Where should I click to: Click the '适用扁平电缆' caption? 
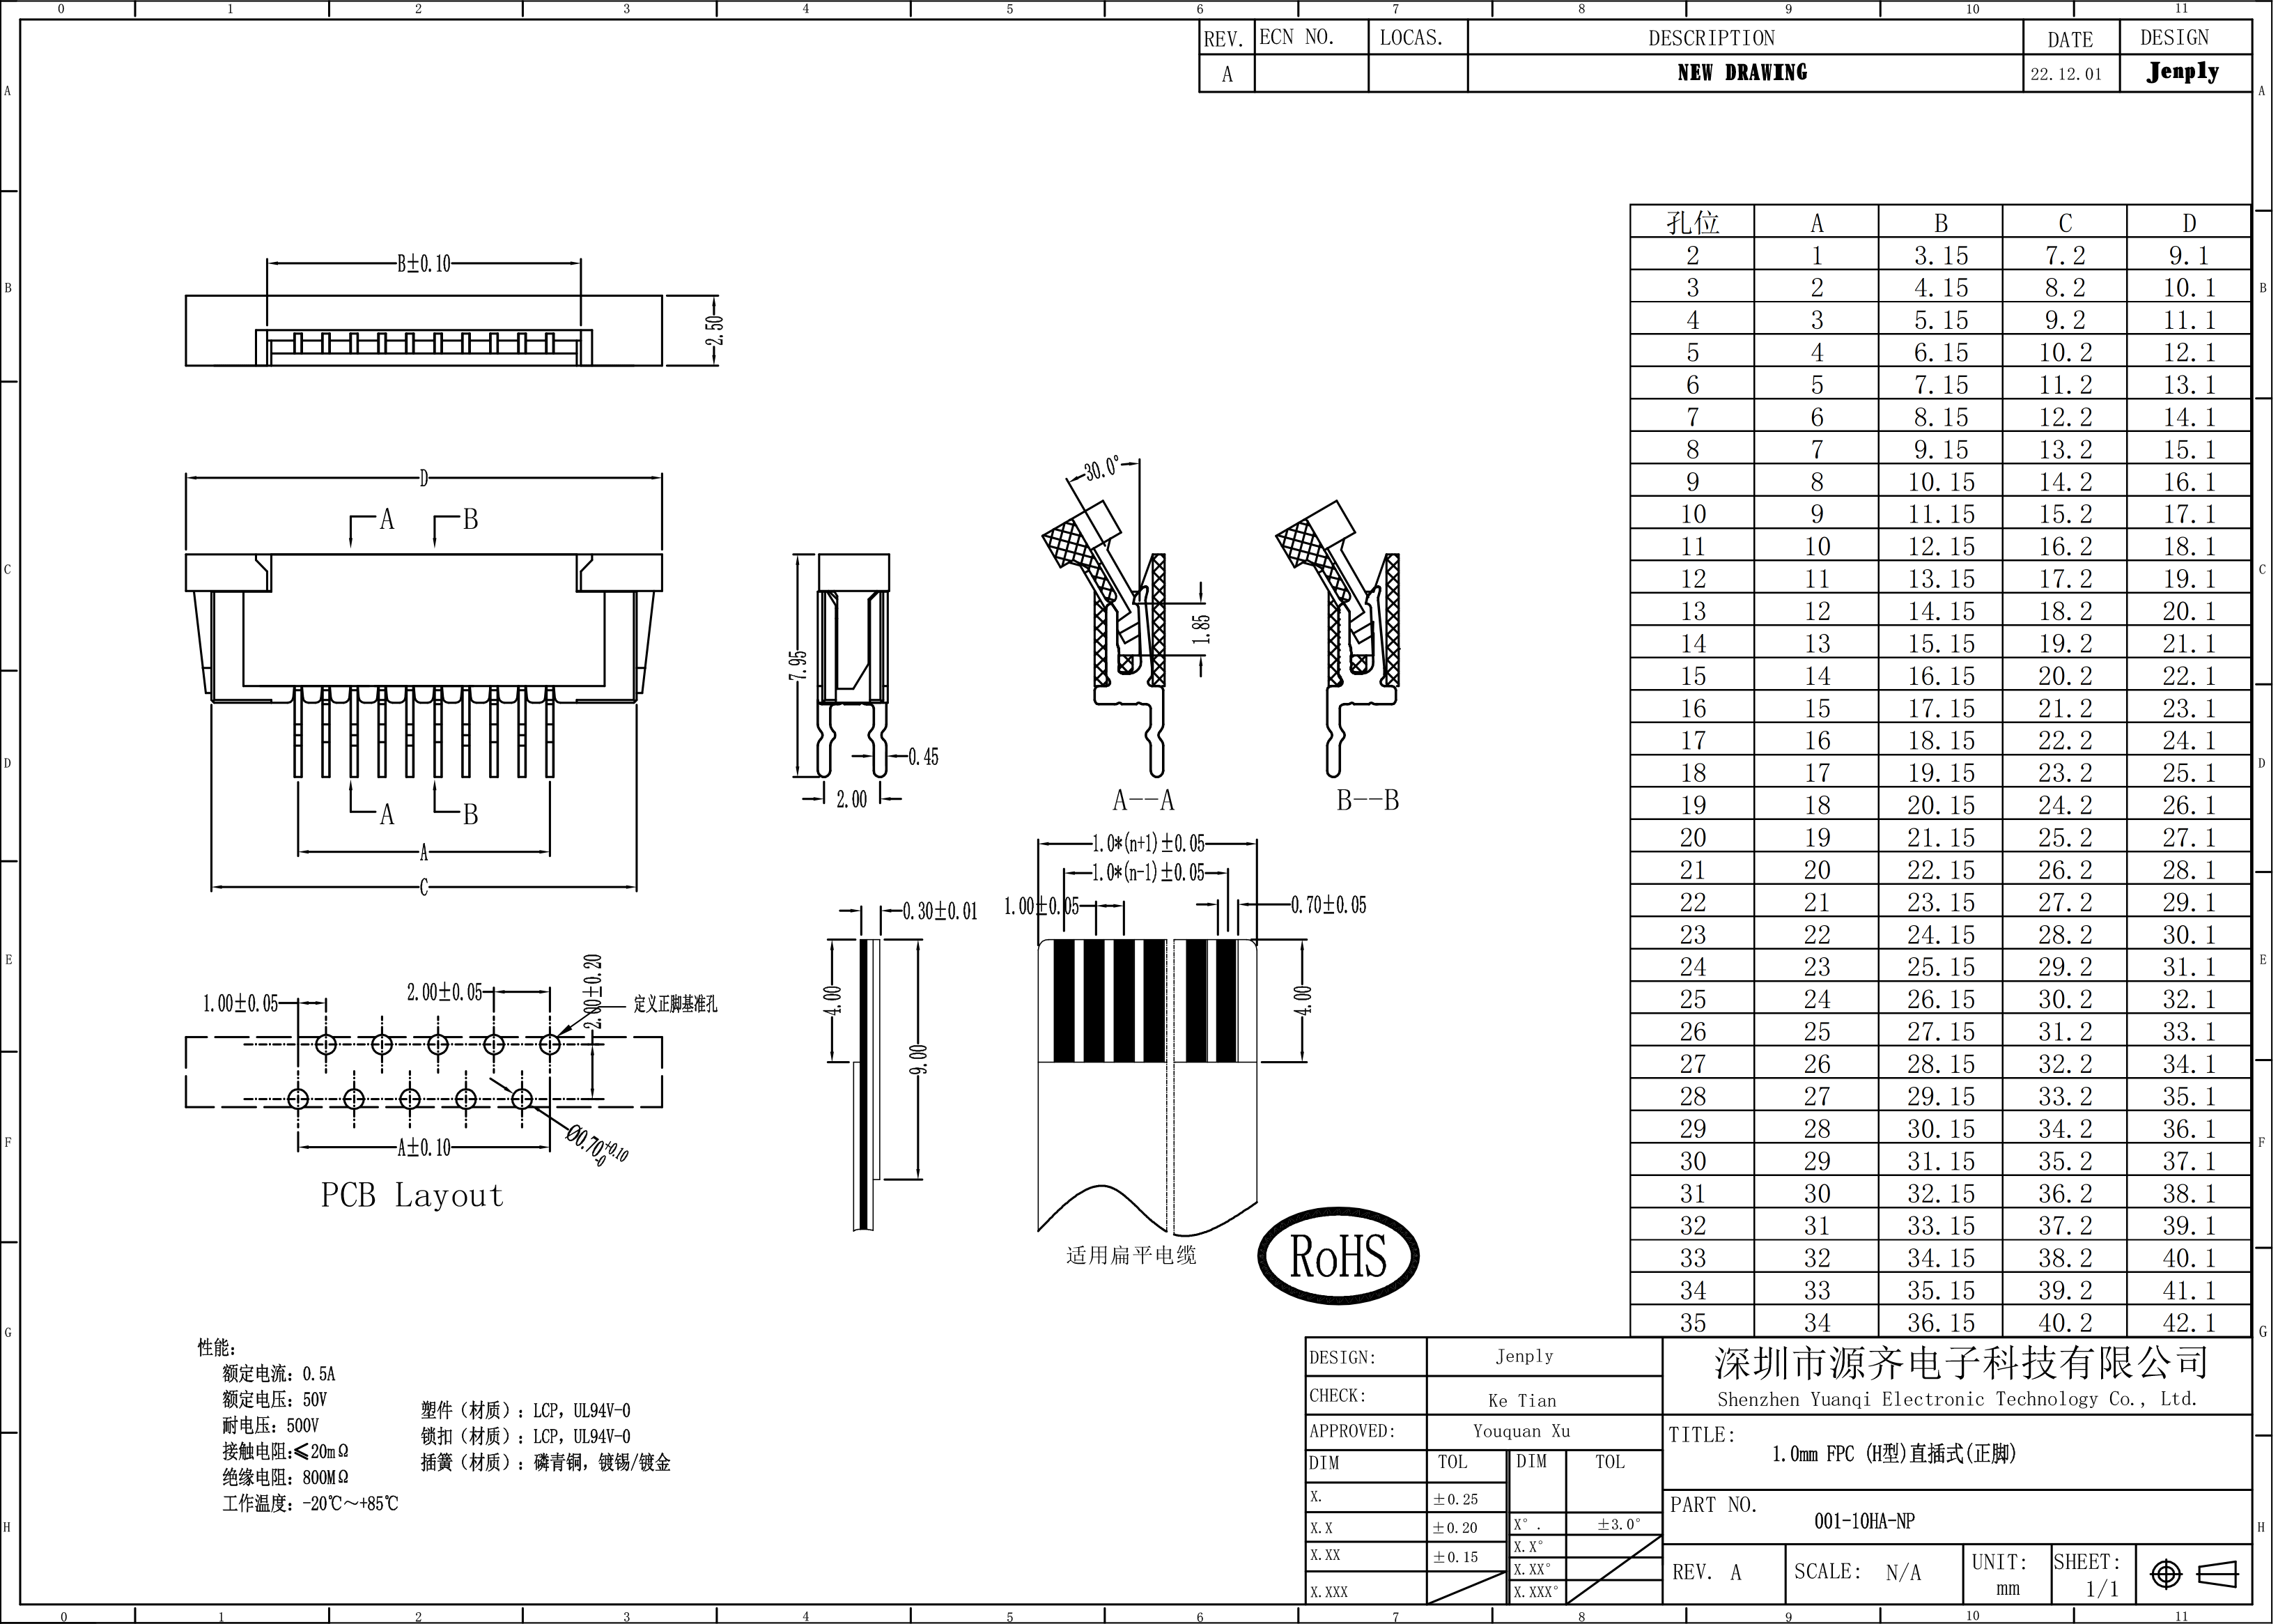pyautogui.click(x=1131, y=1255)
